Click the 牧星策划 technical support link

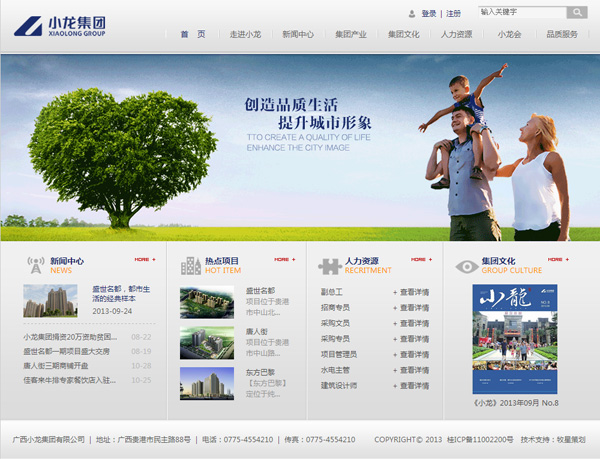(571, 439)
